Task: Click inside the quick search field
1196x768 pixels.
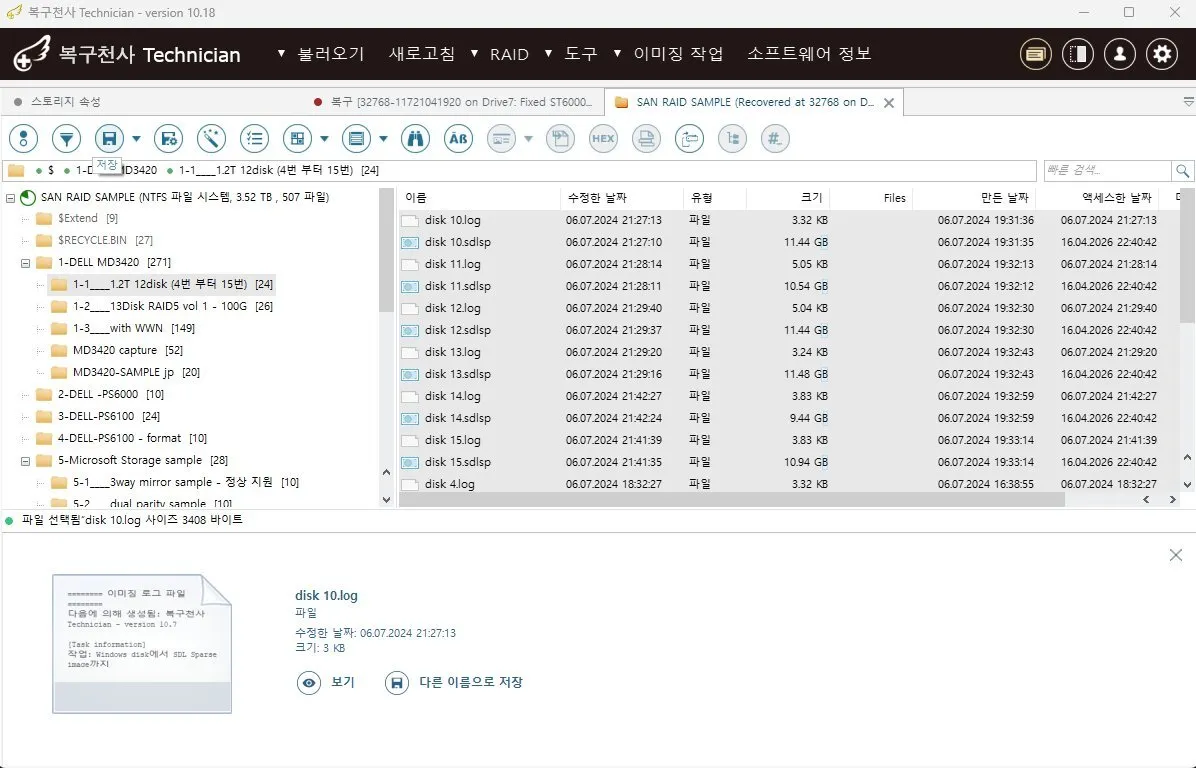Action: [1107, 170]
